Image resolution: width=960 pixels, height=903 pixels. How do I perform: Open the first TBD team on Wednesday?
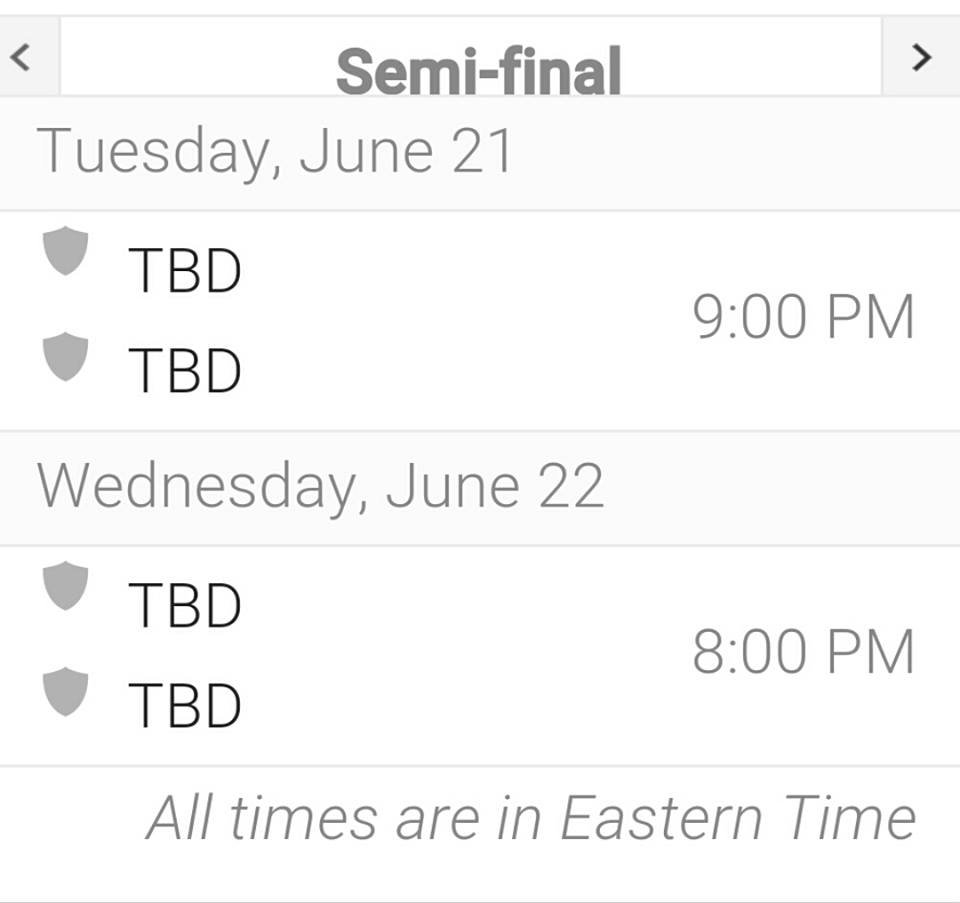pos(185,605)
